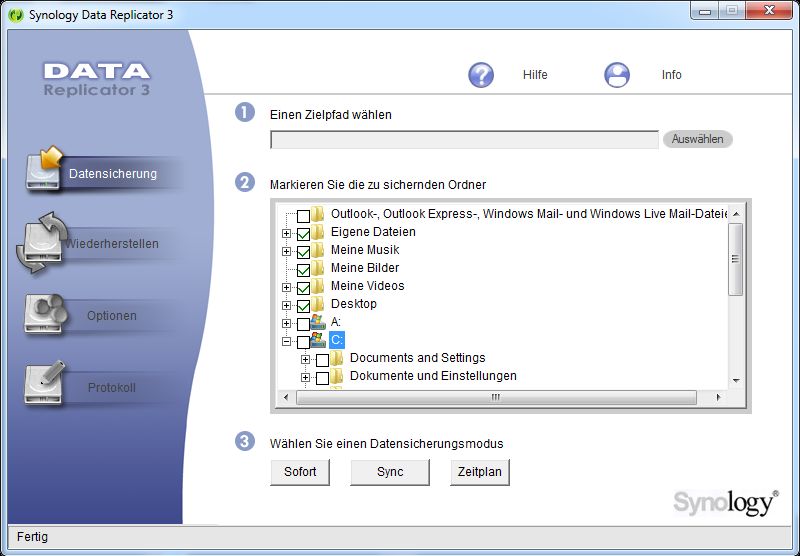Expand the Dokumente und Einstellungen node
The height and width of the screenshot is (556, 800).
point(306,377)
